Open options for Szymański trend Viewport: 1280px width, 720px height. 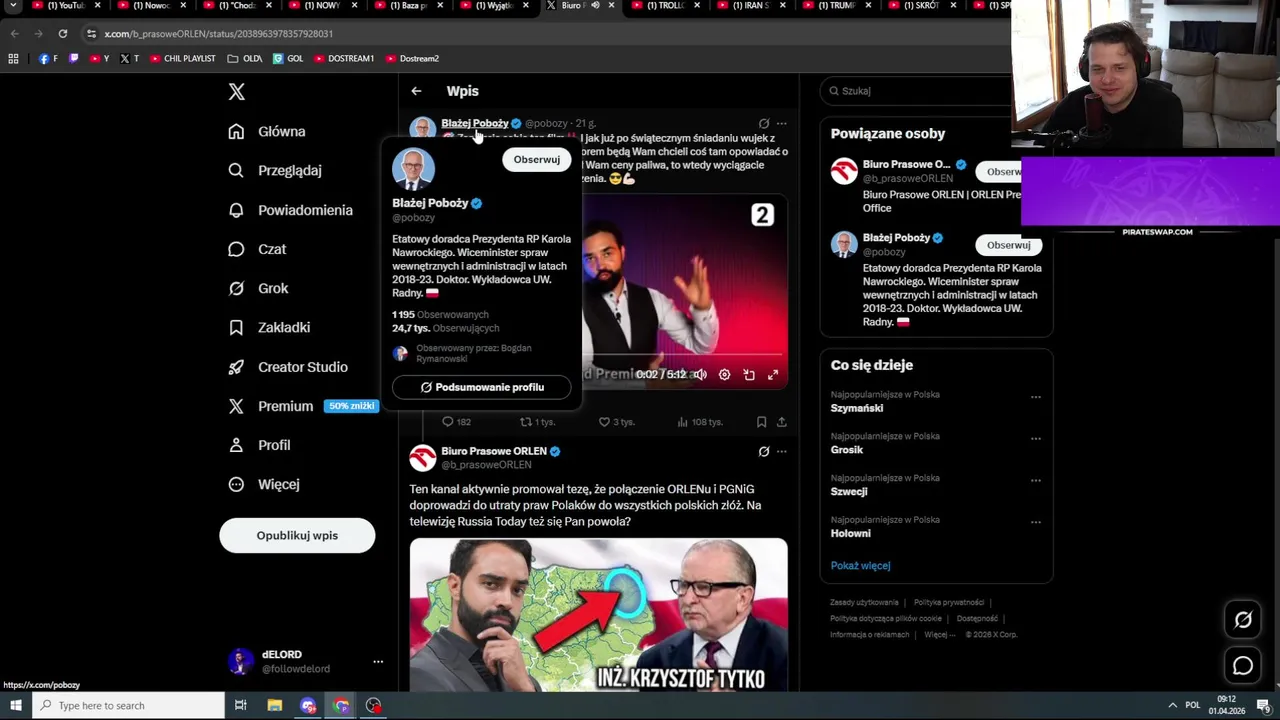pos(1036,397)
